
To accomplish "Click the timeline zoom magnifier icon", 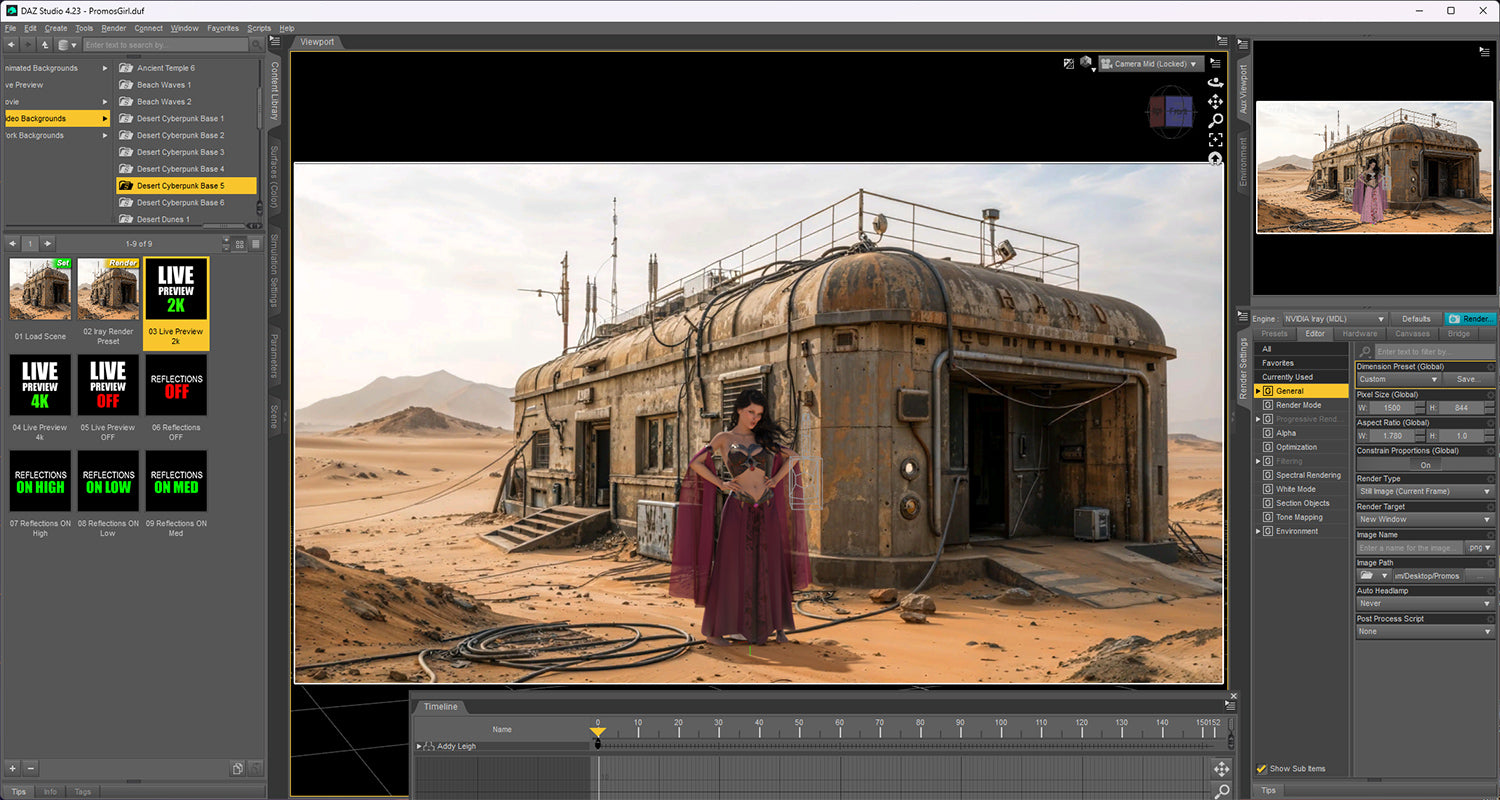I will point(1221,791).
